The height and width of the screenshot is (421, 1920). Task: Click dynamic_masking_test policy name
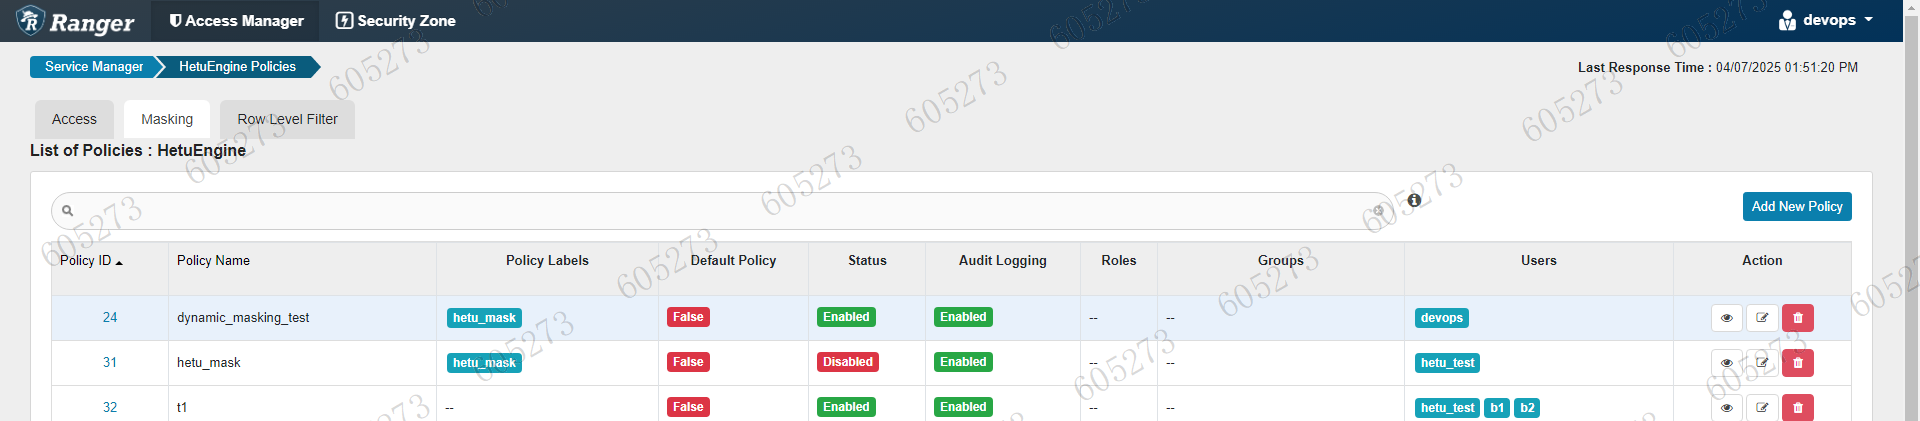pyautogui.click(x=243, y=318)
